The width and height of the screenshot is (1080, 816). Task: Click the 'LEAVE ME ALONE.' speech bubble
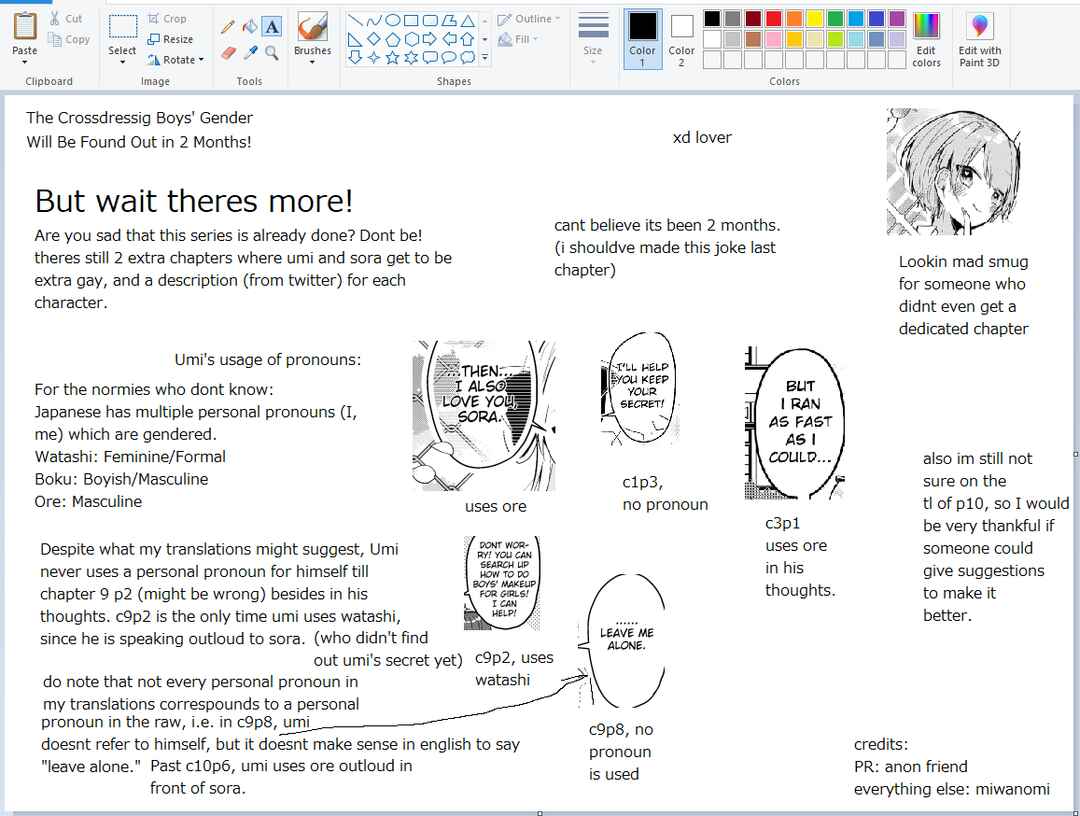tap(625, 641)
